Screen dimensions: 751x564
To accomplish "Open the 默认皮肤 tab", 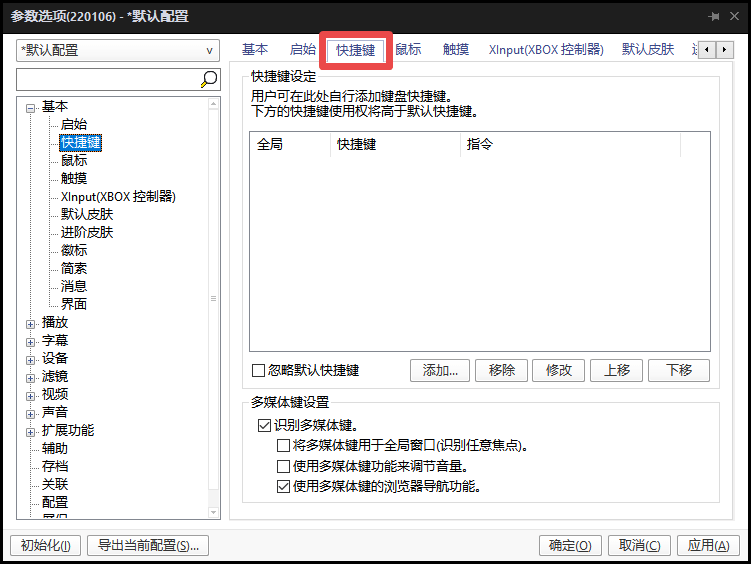I will 648,49.
